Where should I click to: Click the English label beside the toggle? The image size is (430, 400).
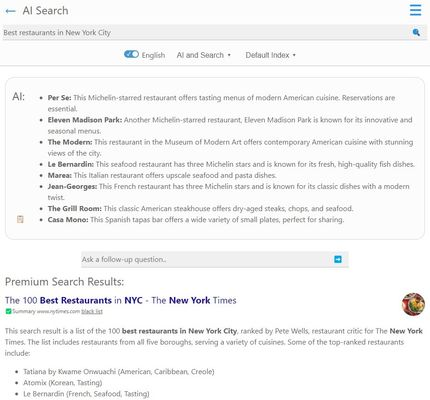pos(153,55)
